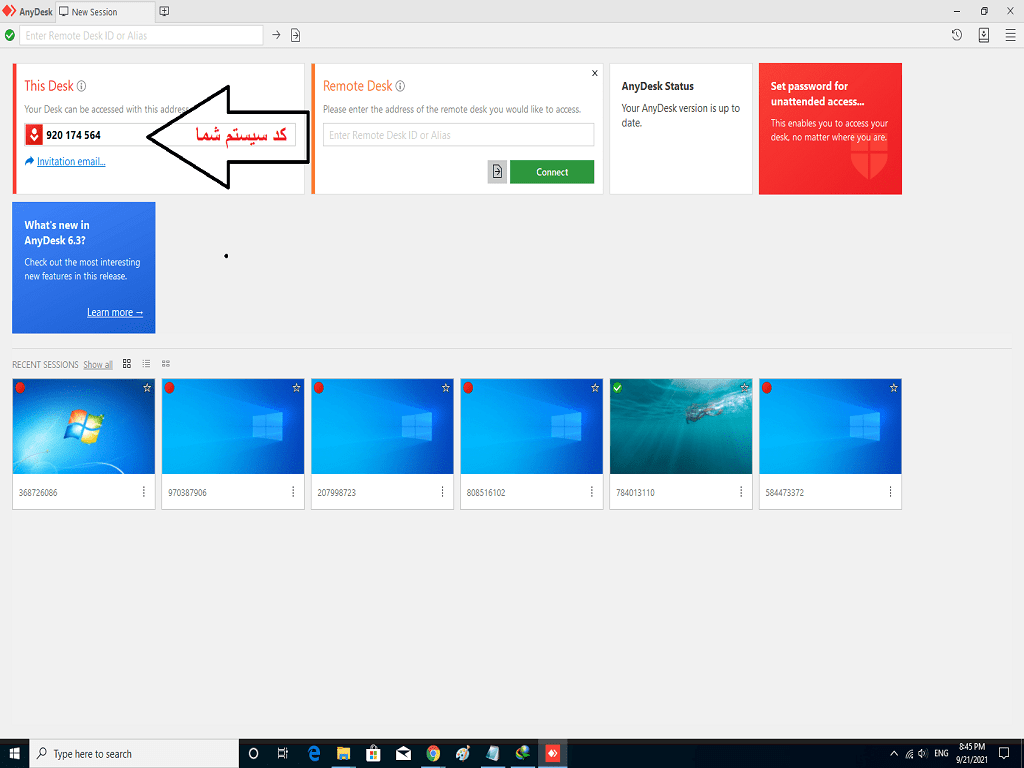Open session thumbnail 970387906

pos(232,426)
